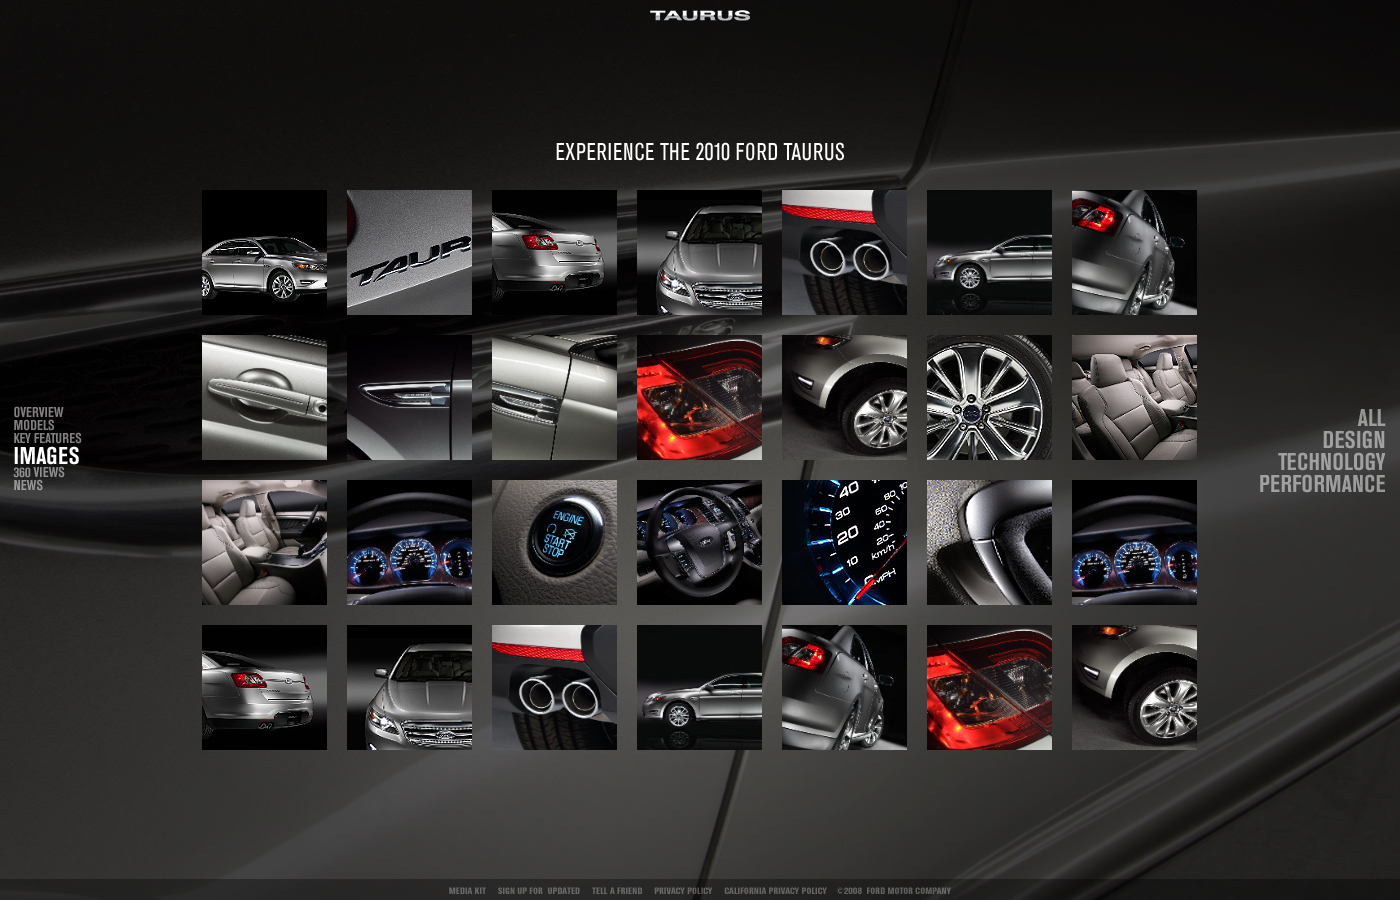This screenshot has height=900, width=1400.
Task: Filter the gallery by All
Action: [1371, 418]
